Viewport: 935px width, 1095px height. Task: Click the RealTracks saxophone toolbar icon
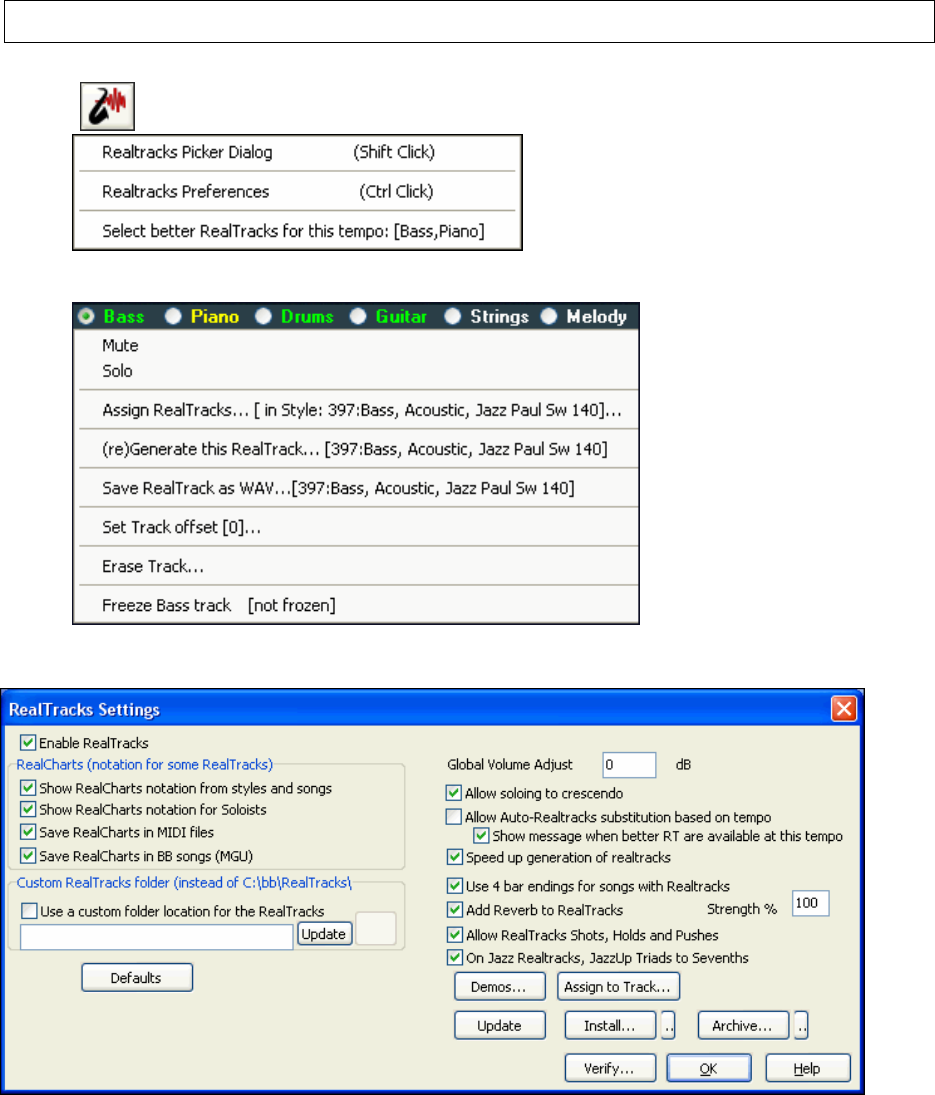point(107,106)
